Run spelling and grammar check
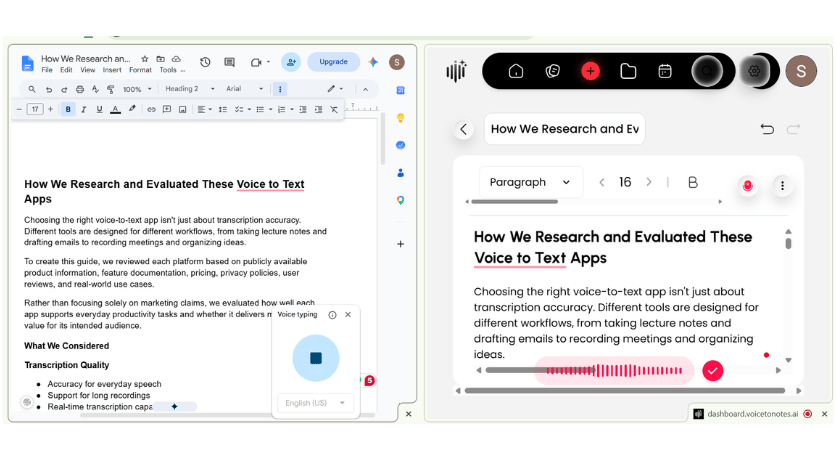Viewport: 836px width, 471px height. (x=95, y=89)
